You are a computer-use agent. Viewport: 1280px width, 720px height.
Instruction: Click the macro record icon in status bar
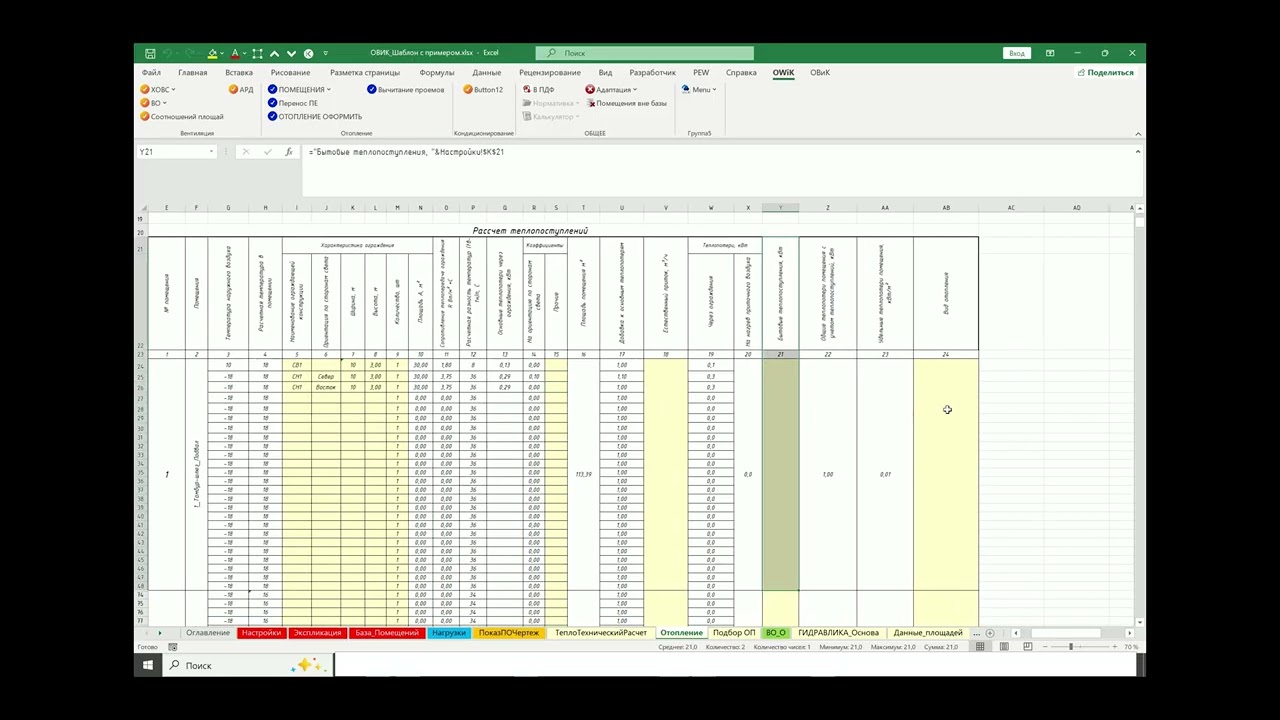pos(173,647)
